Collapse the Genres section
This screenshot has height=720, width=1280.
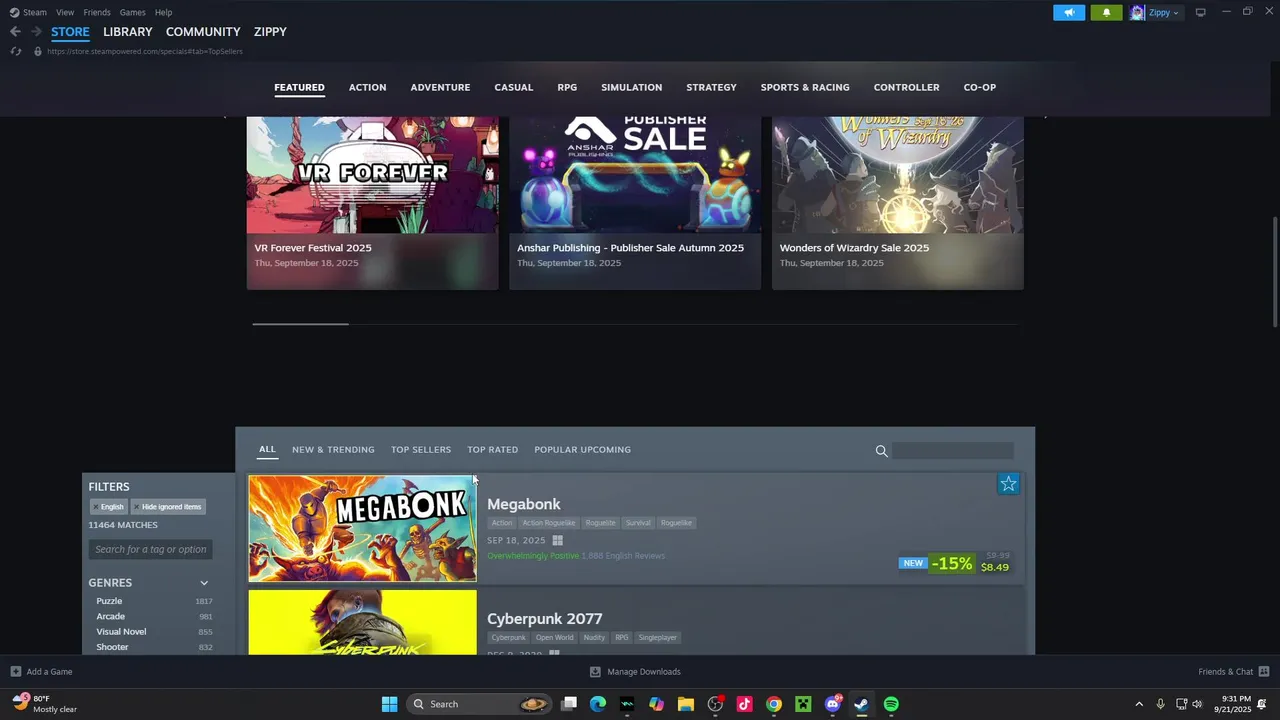coord(204,583)
